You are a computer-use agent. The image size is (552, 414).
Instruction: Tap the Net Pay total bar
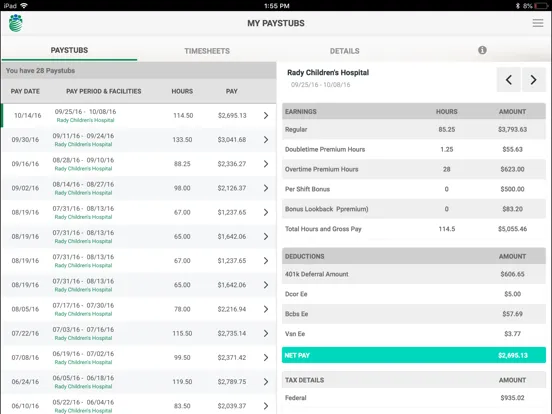pyautogui.click(x=414, y=355)
